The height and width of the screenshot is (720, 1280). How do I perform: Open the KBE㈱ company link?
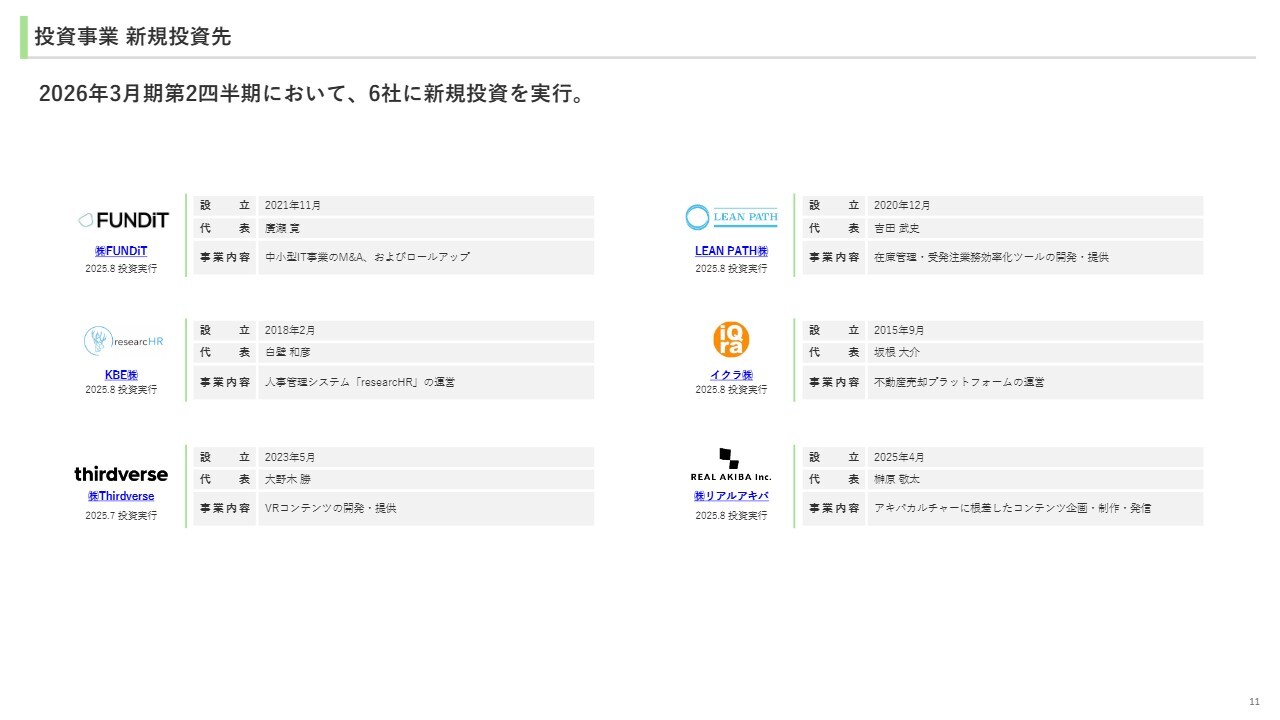(x=121, y=375)
